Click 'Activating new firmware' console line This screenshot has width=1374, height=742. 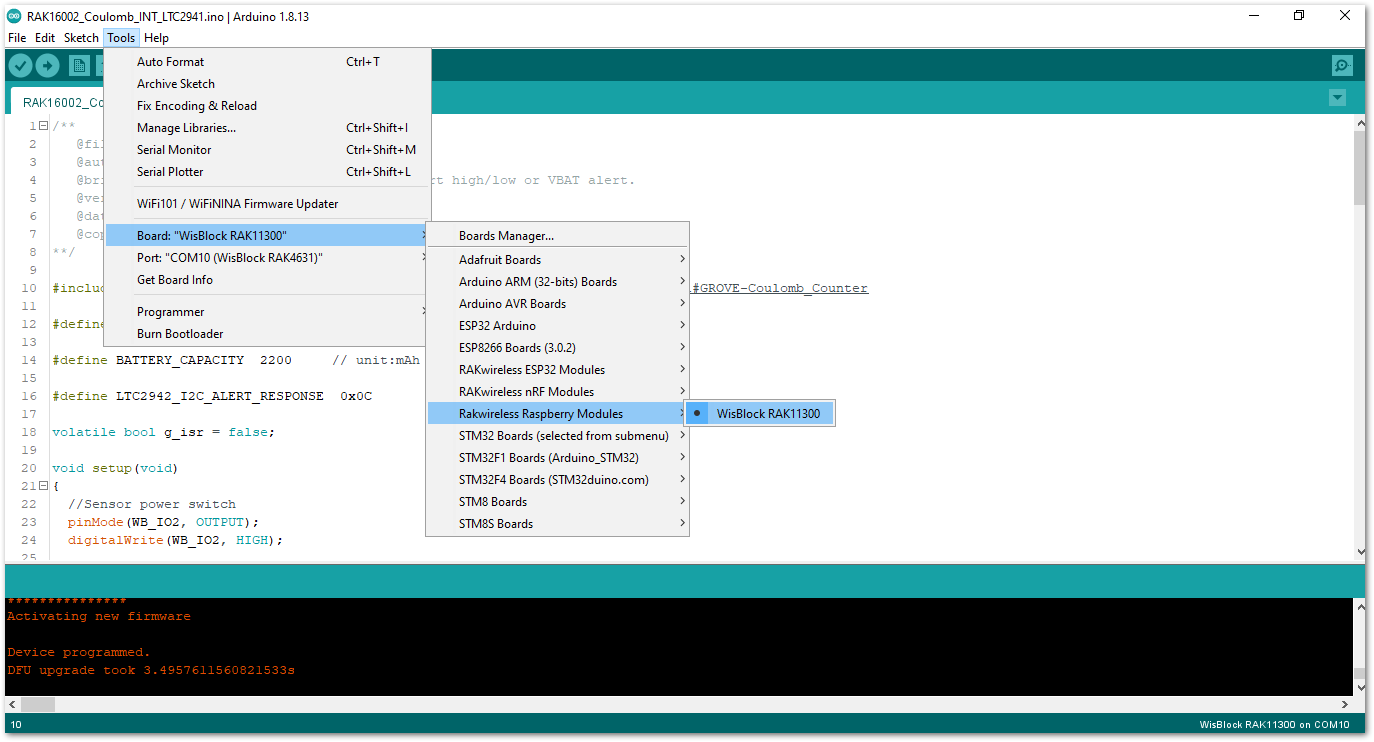coord(98,616)
